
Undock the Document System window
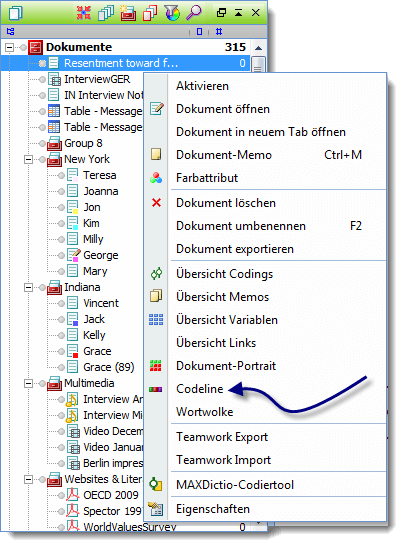[221, 13]
